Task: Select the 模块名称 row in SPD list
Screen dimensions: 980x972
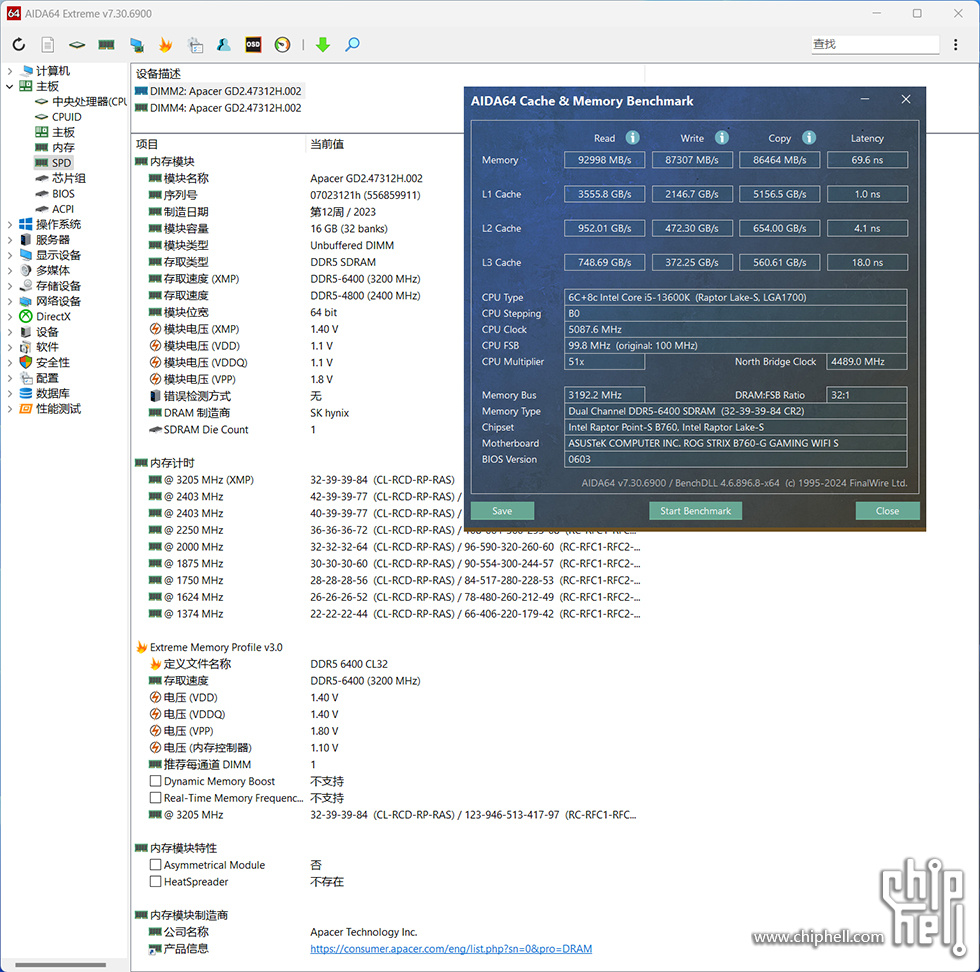Action: coord(285,179)
